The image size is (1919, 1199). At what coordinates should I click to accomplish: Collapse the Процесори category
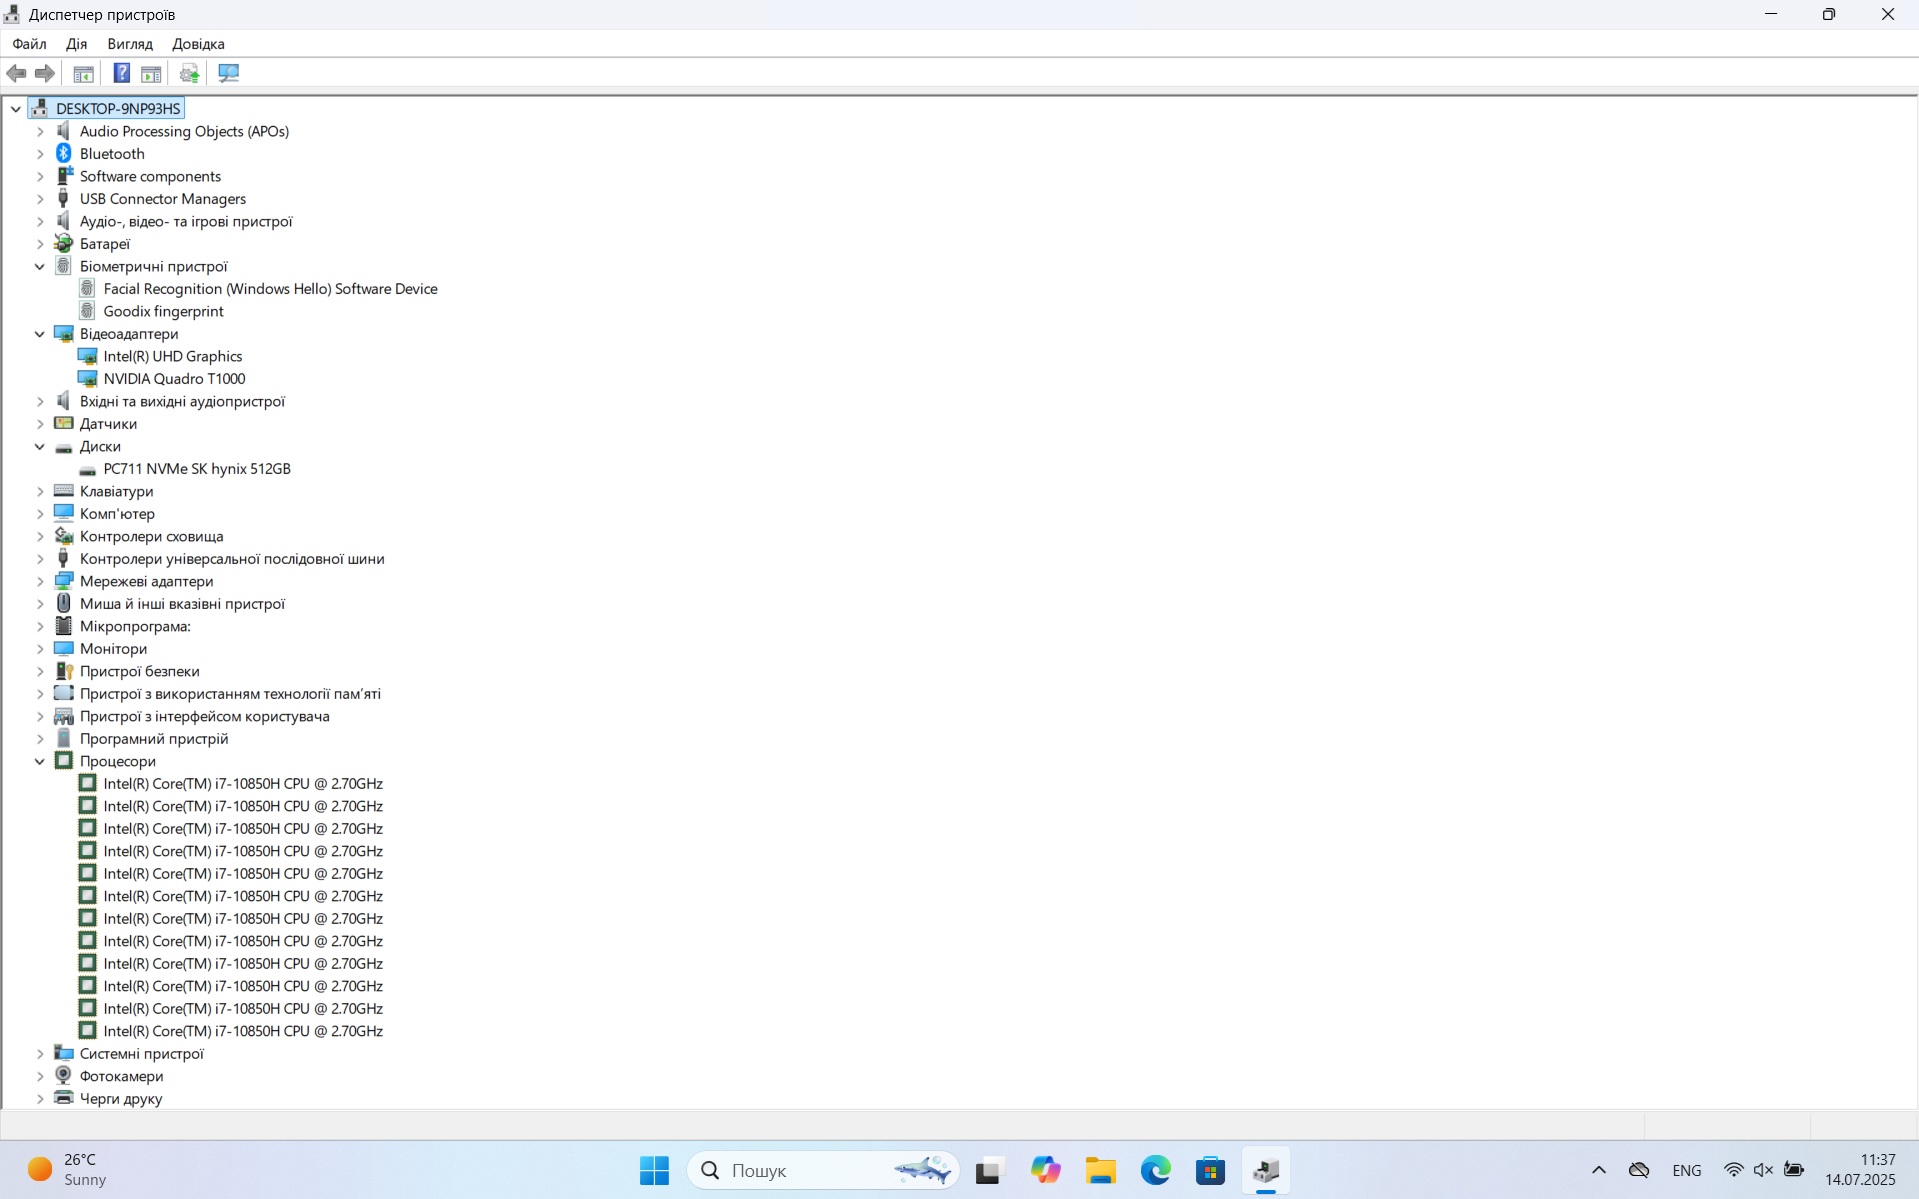(x=40, y=760)
